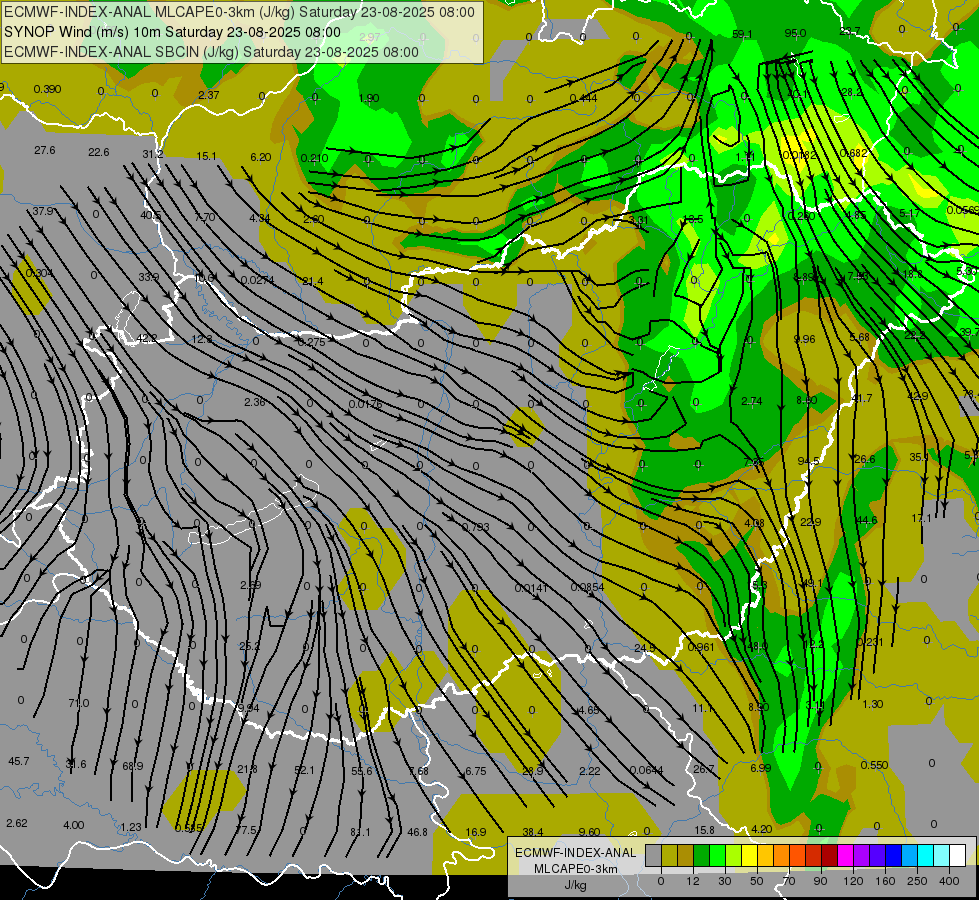Click the sky blue swatch left of 250
This screenshot has width=979, height=900.
[x=910, y=855]
